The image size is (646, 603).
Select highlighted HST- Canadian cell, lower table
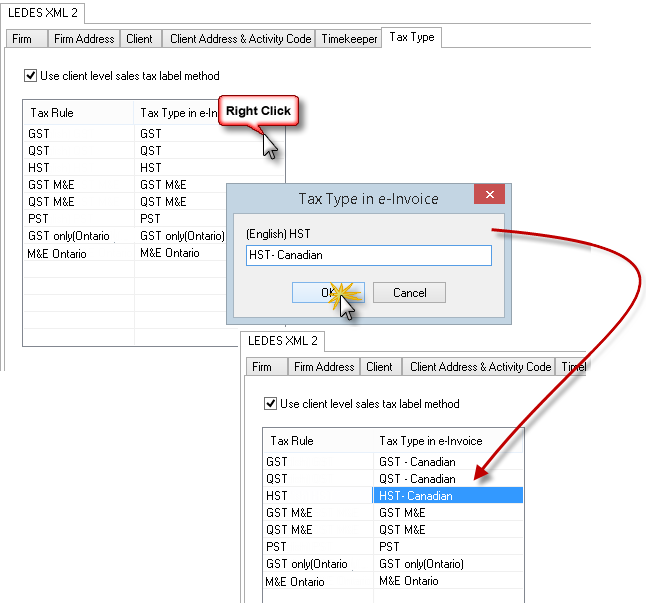448,495
